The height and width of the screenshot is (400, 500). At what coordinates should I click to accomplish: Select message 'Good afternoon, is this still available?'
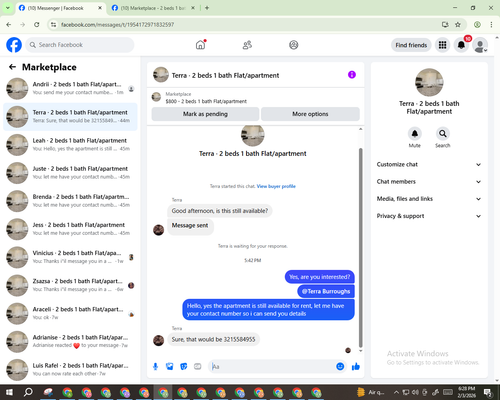[220, 211]
